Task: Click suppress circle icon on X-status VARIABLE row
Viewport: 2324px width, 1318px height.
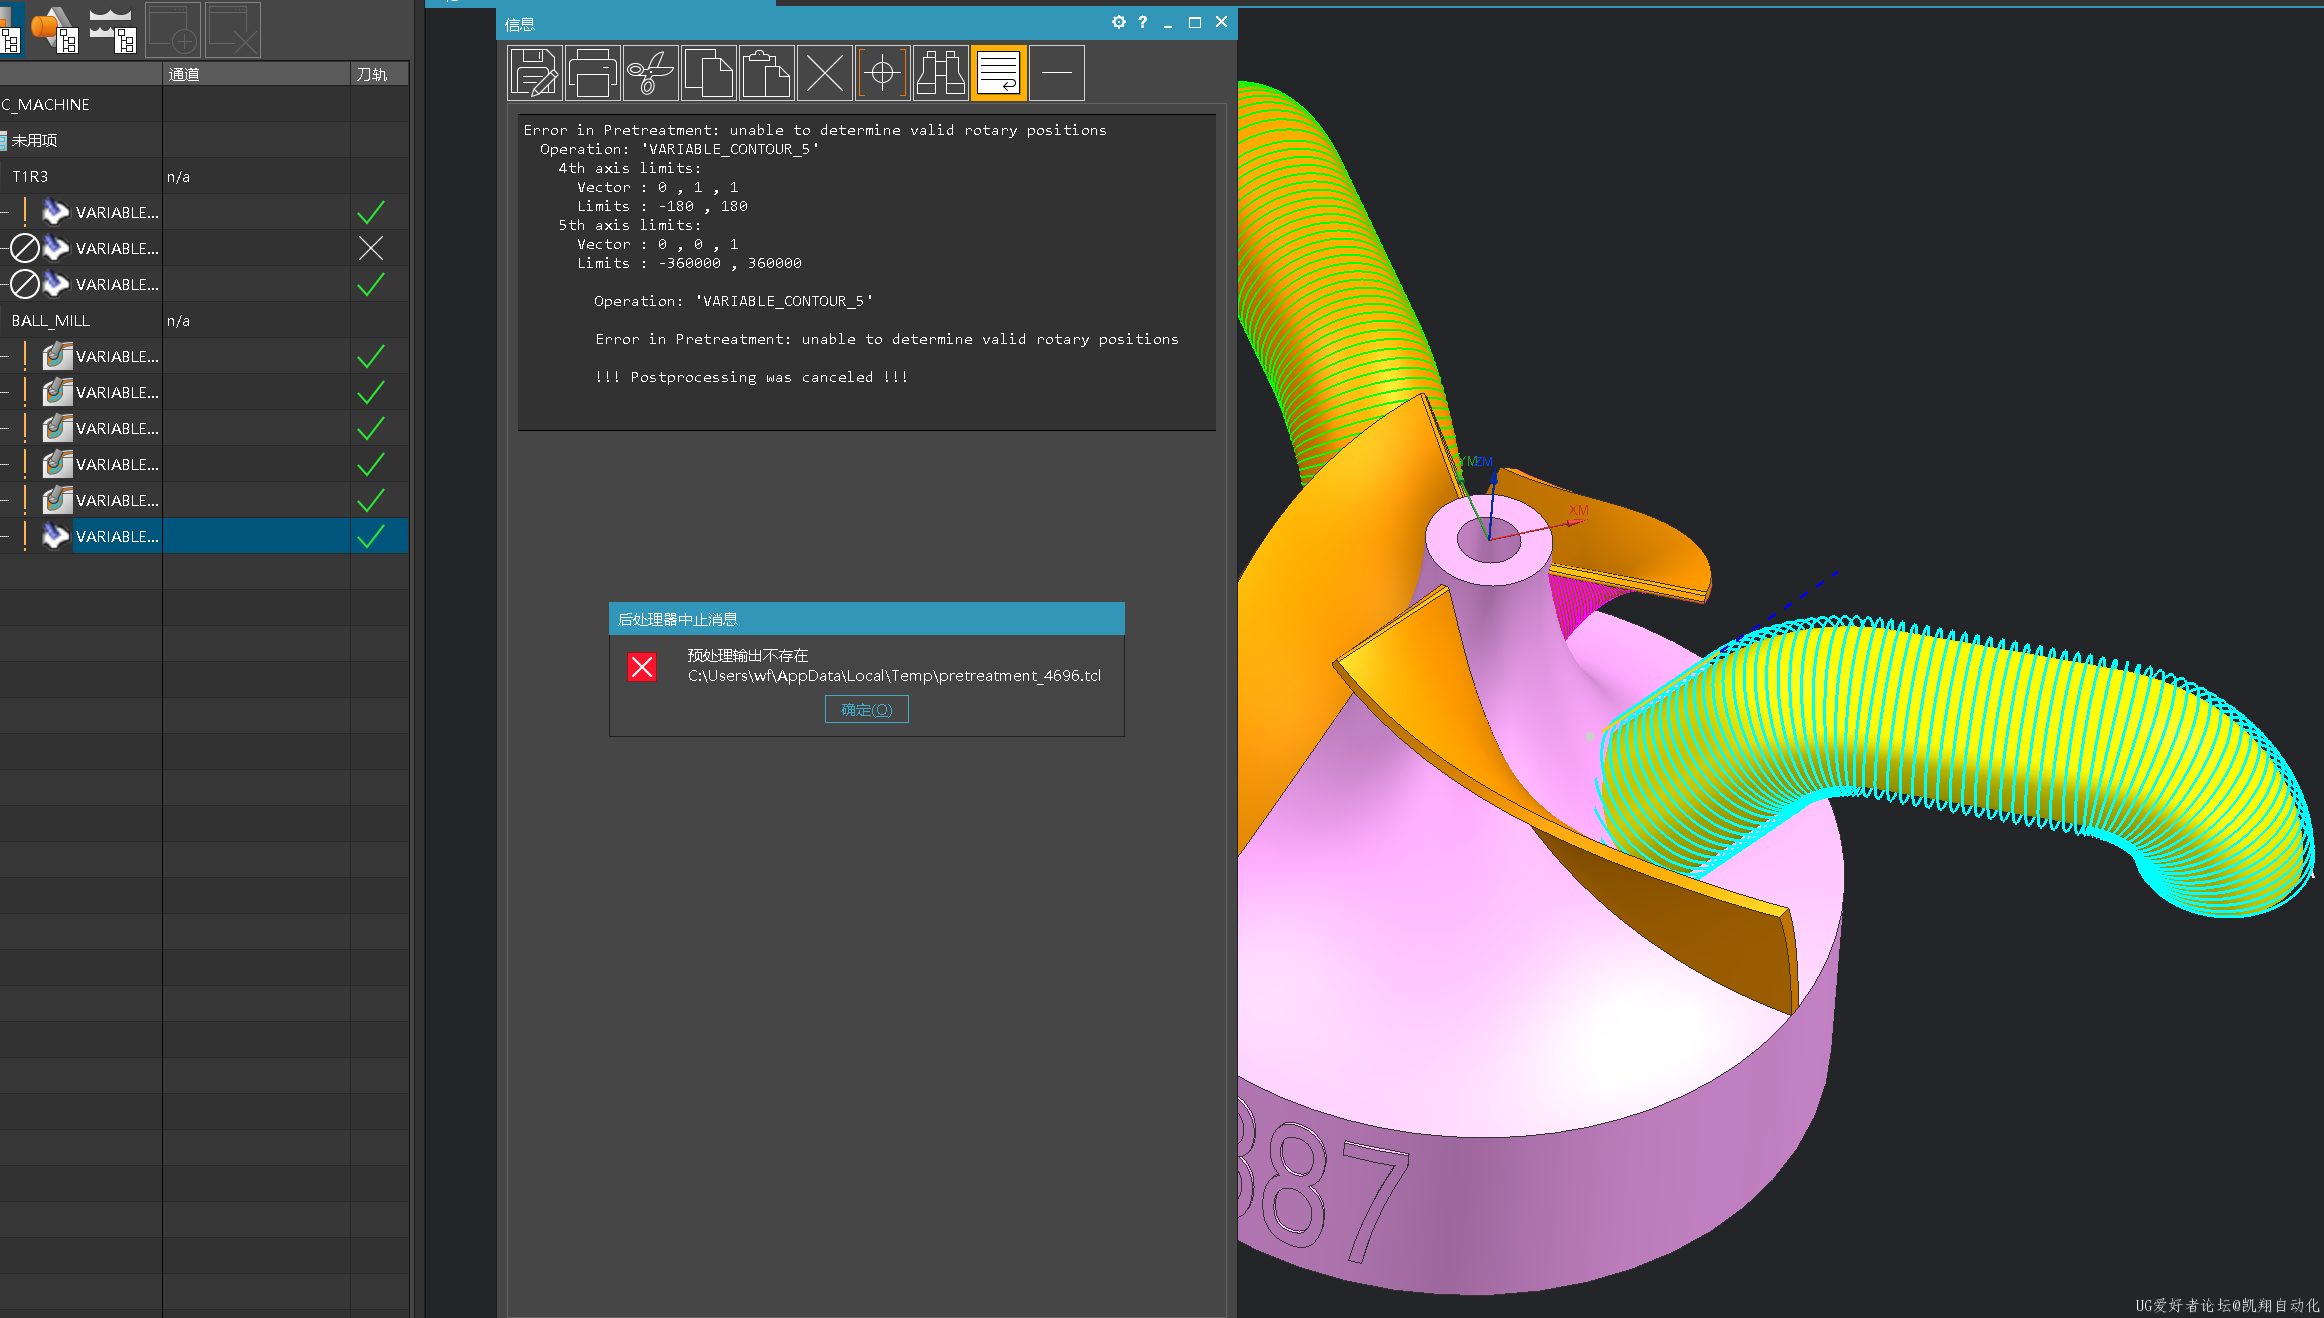Action: (25, 249)
